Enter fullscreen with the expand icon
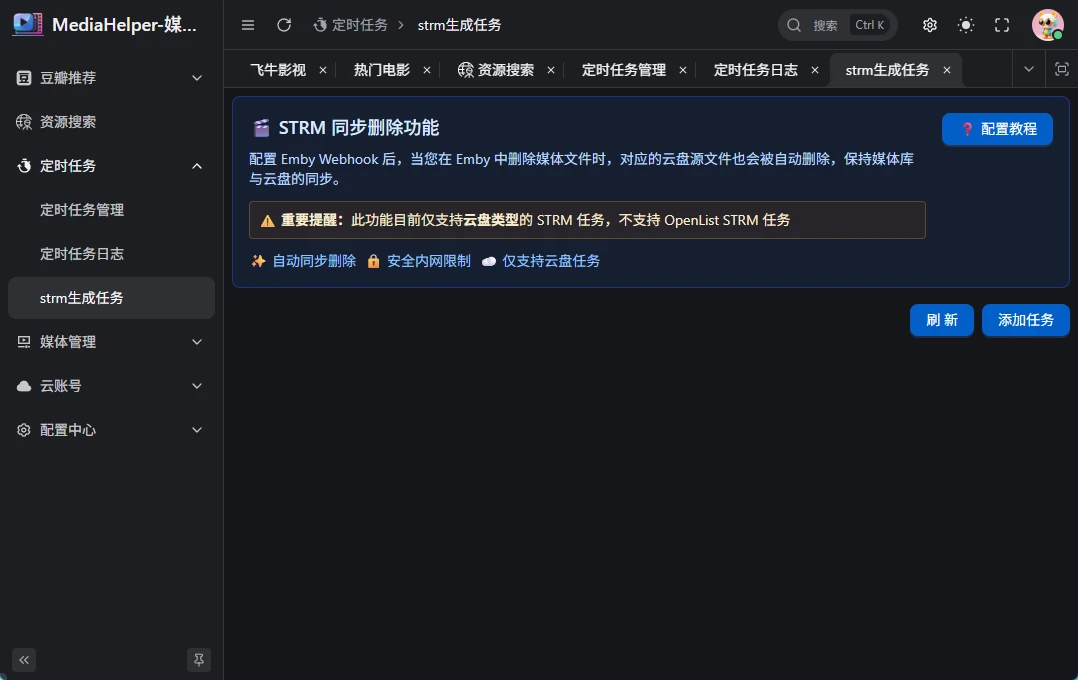1078x680 pixels. coord(1002,25)
